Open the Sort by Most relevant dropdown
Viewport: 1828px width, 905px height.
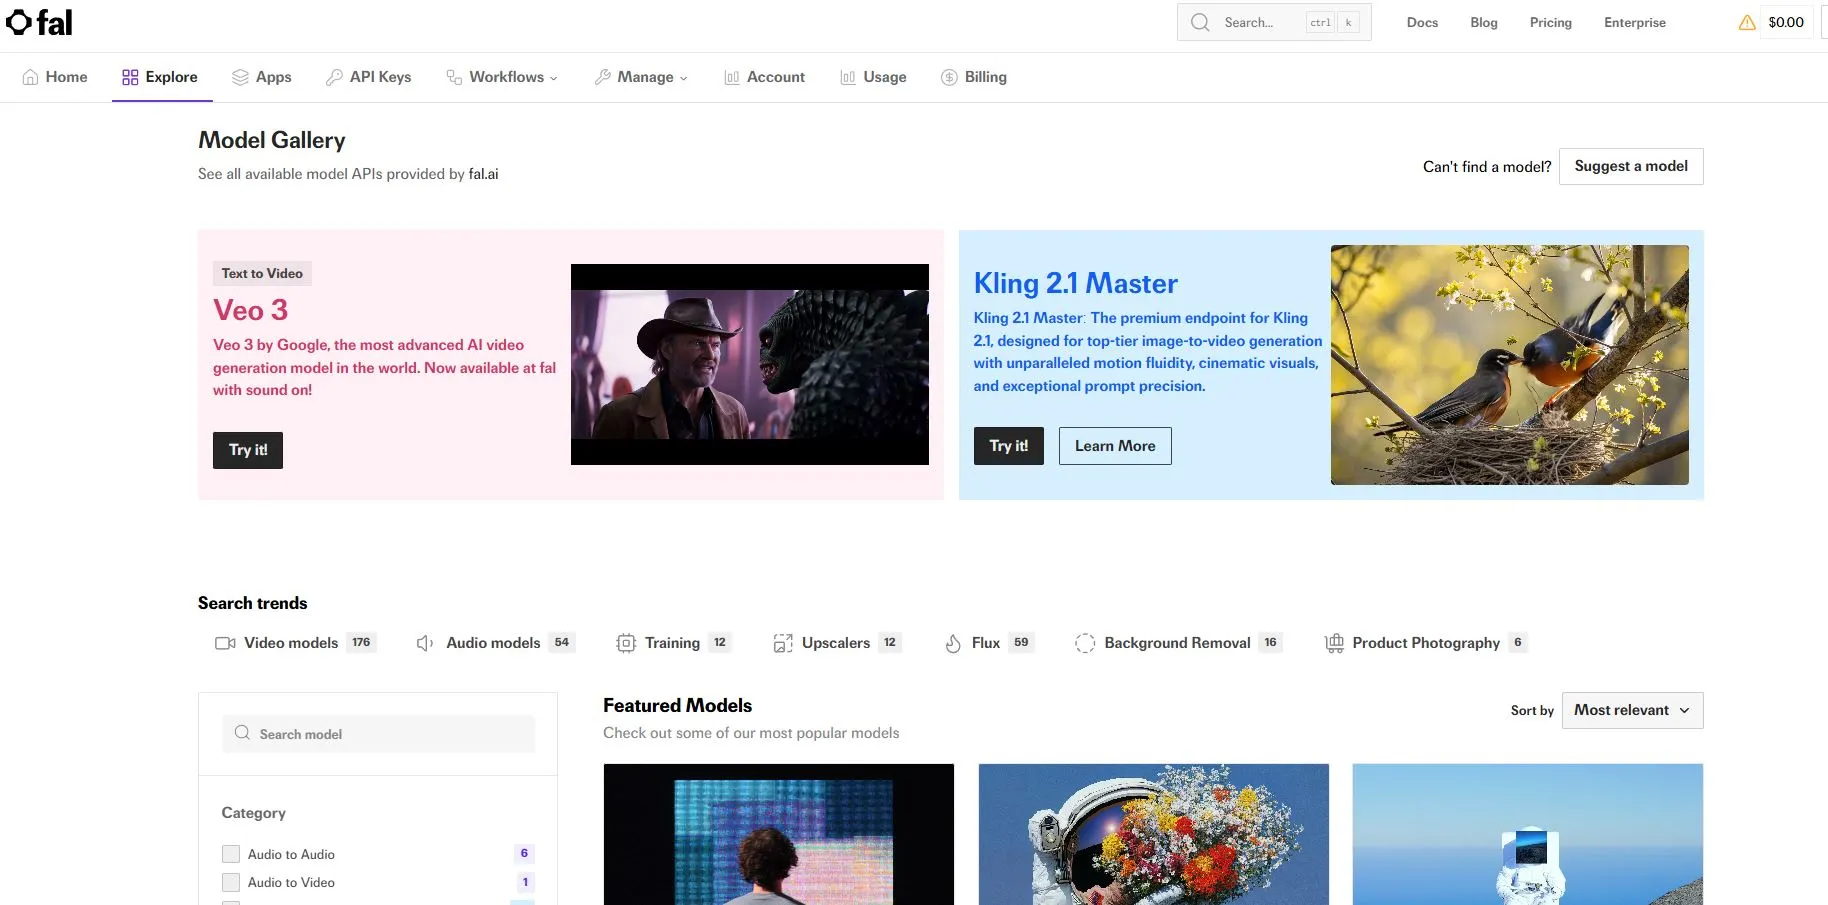pyautogui.click(x=1632, y=710)
